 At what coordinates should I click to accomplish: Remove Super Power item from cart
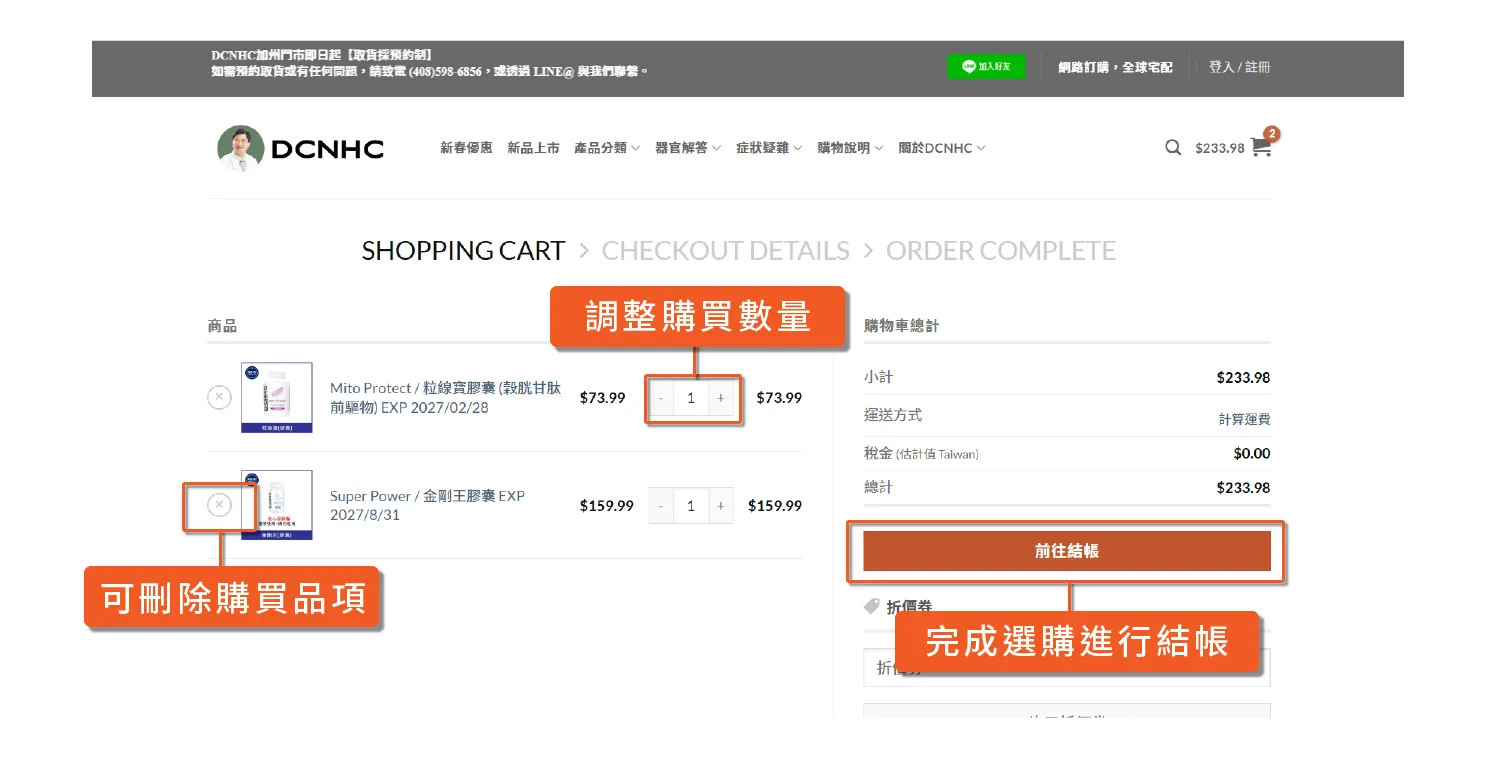[219, 505]
